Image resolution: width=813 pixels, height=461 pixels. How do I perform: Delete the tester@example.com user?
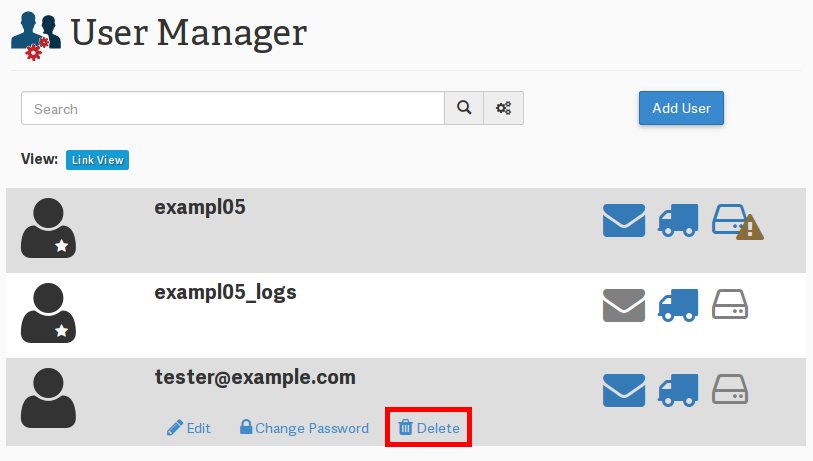click(429, 428)
